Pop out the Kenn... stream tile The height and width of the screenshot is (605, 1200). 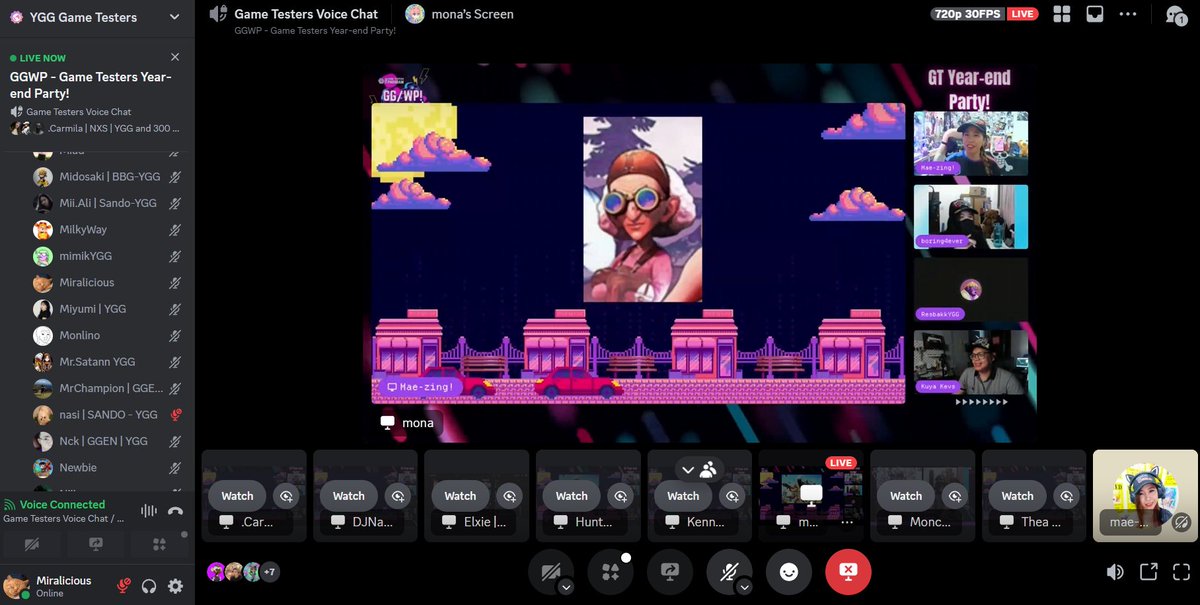pyautogui.click(x=733, y=496)
